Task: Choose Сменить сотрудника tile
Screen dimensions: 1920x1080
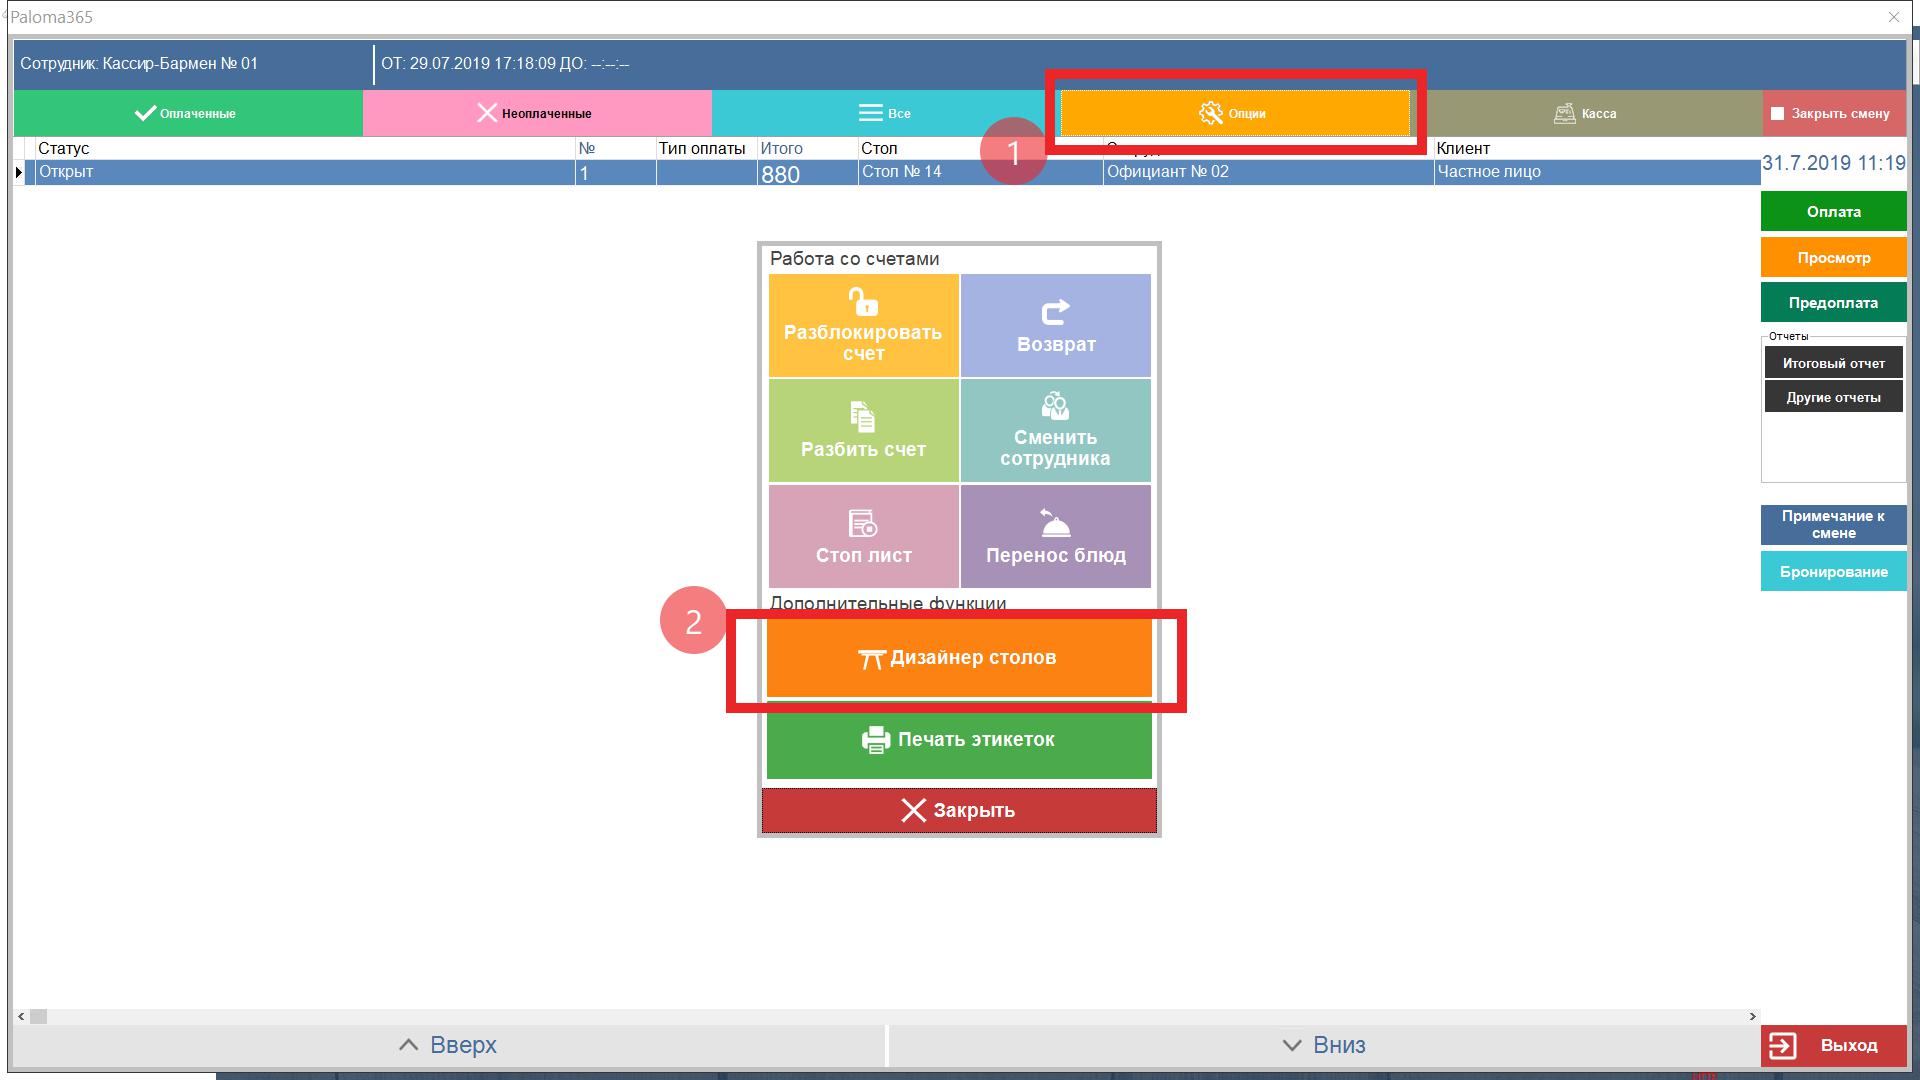Action: [1055, 431]
